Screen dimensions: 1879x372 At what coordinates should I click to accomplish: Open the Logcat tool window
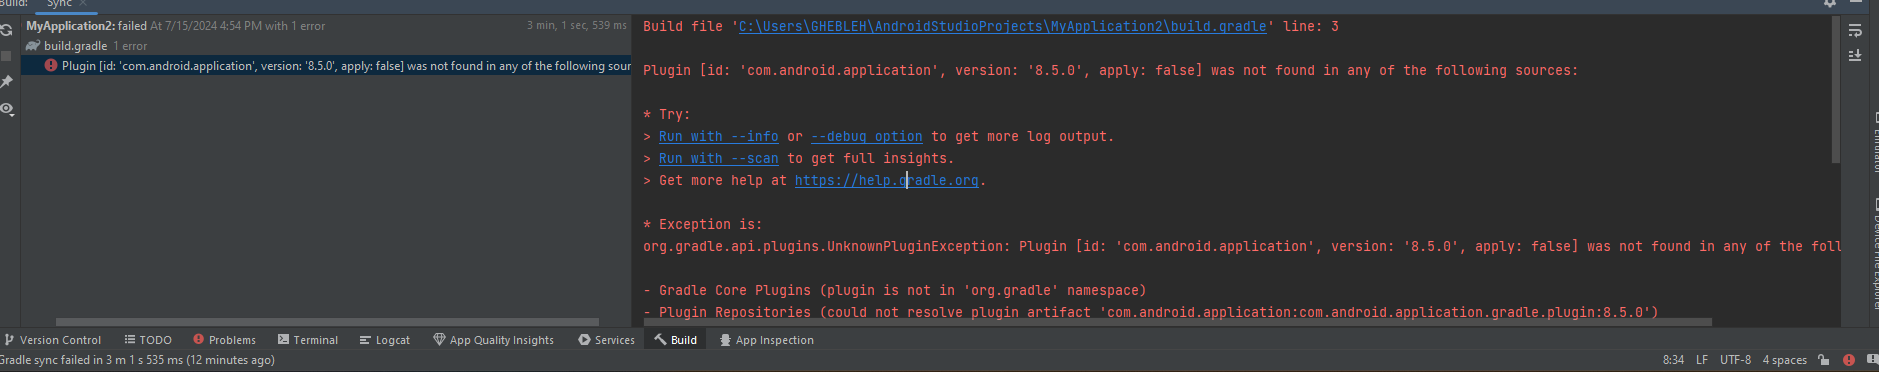(x=385, y=340)
